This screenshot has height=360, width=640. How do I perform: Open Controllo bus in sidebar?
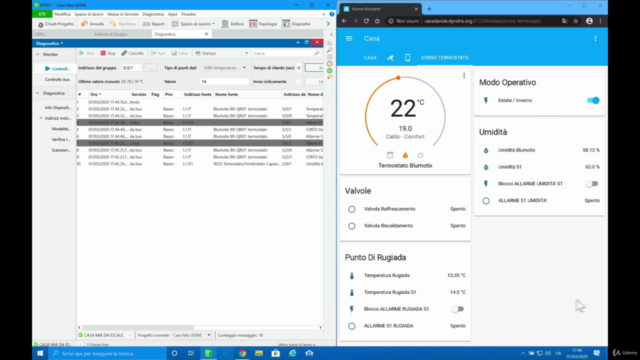[x=57, y=80]
